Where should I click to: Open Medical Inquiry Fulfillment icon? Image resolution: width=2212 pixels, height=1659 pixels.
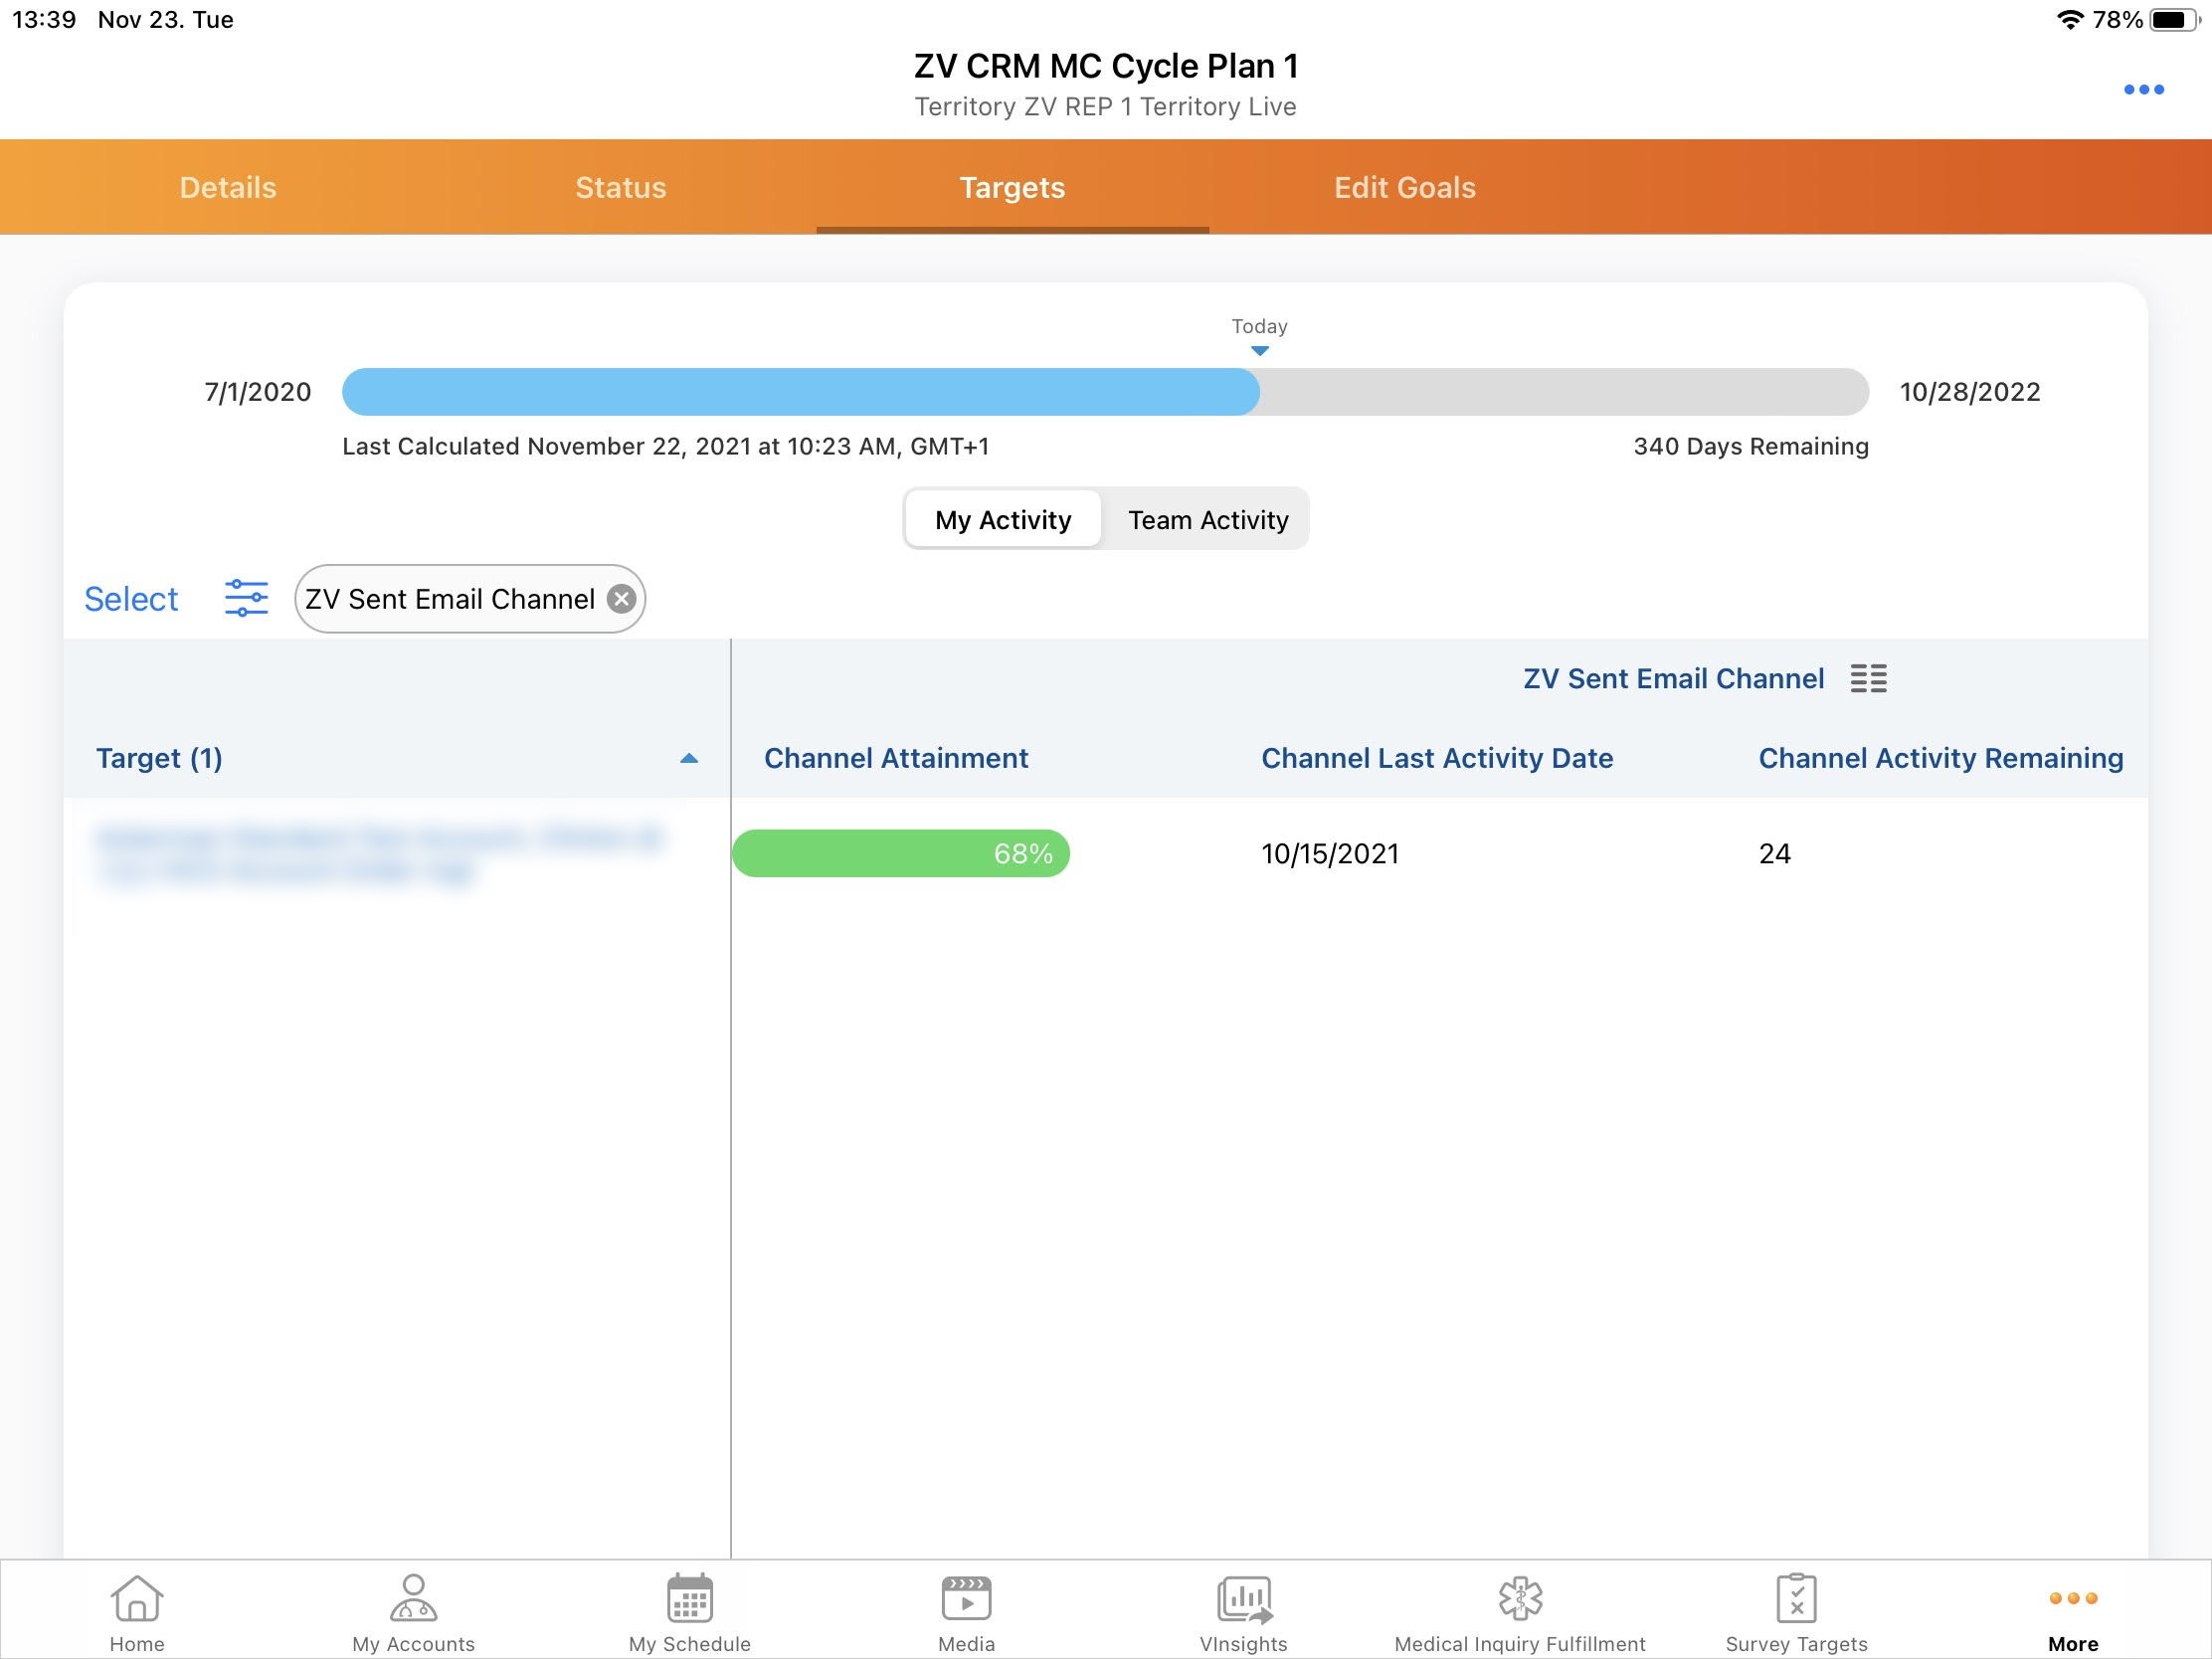pyautogui.click(x=1519, y=1598)
